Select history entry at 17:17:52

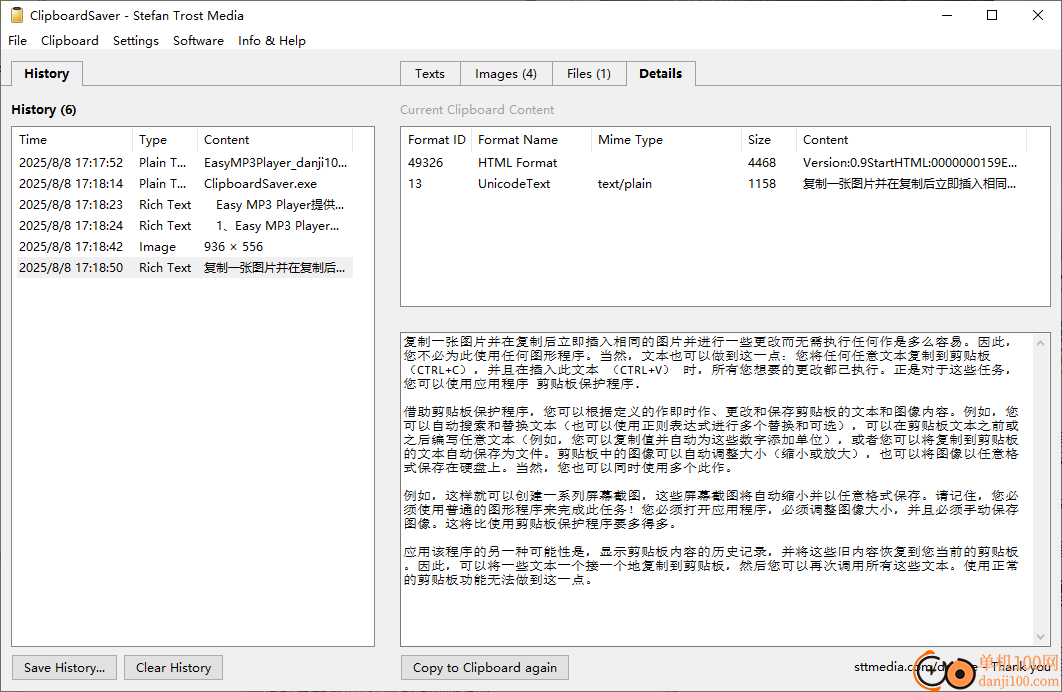(x=184, y=163)
